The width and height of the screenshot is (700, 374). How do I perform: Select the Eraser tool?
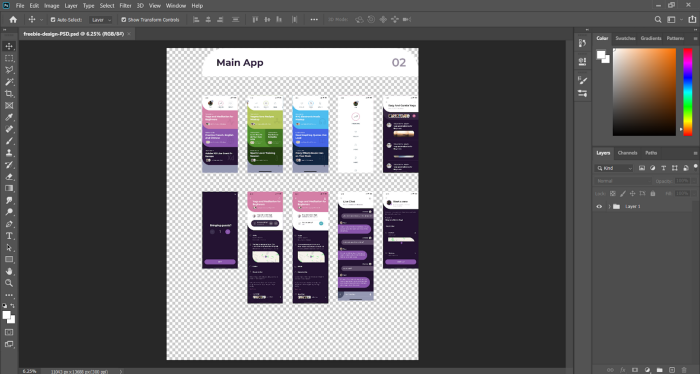[x=9, y=177]
